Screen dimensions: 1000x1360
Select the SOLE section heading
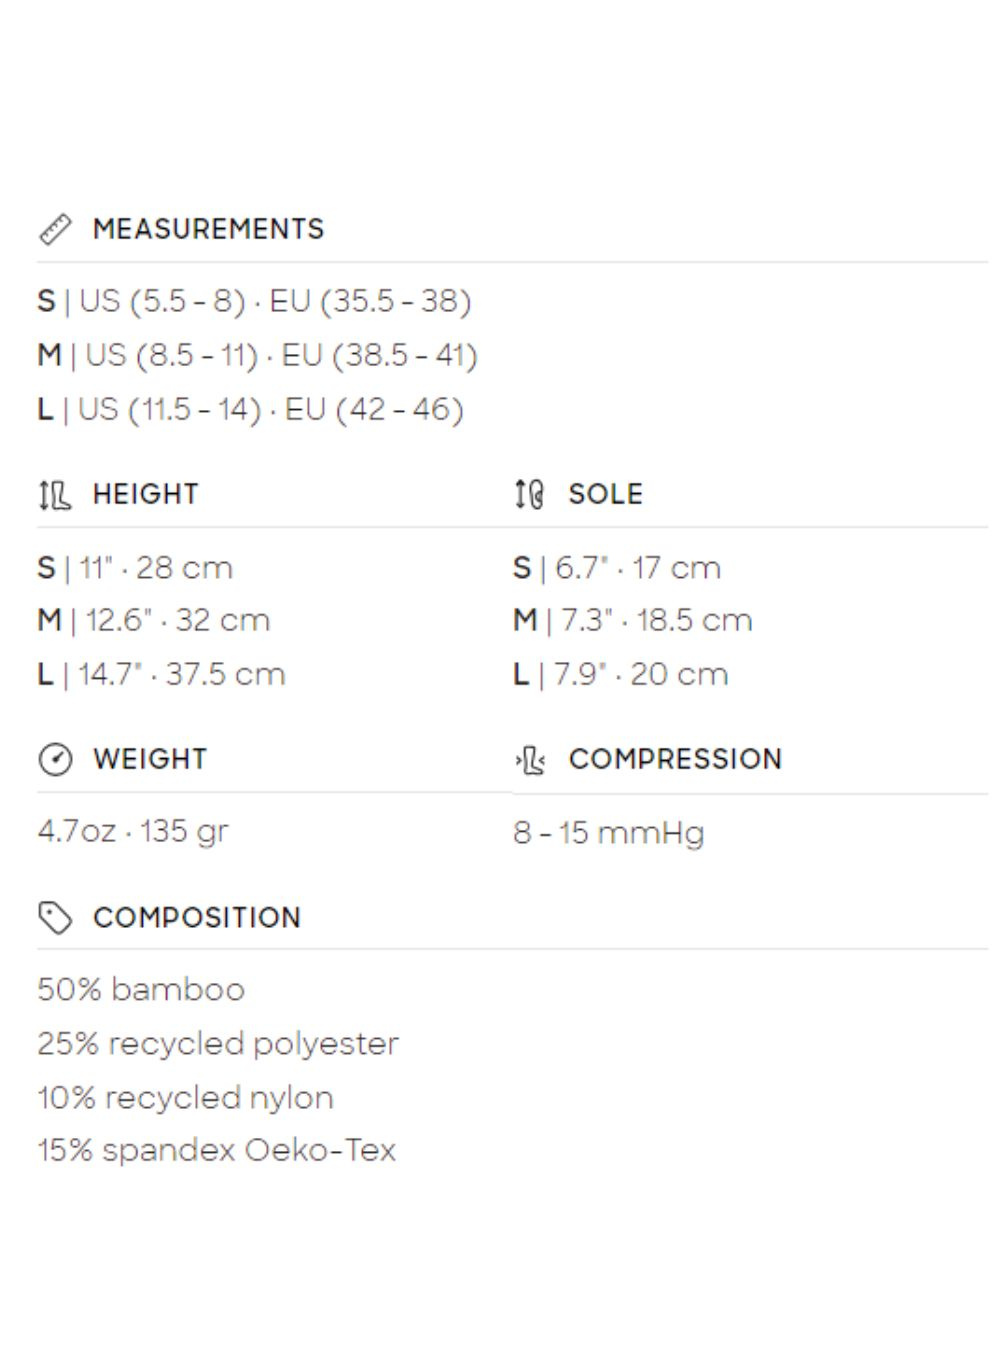click(605, 494)
